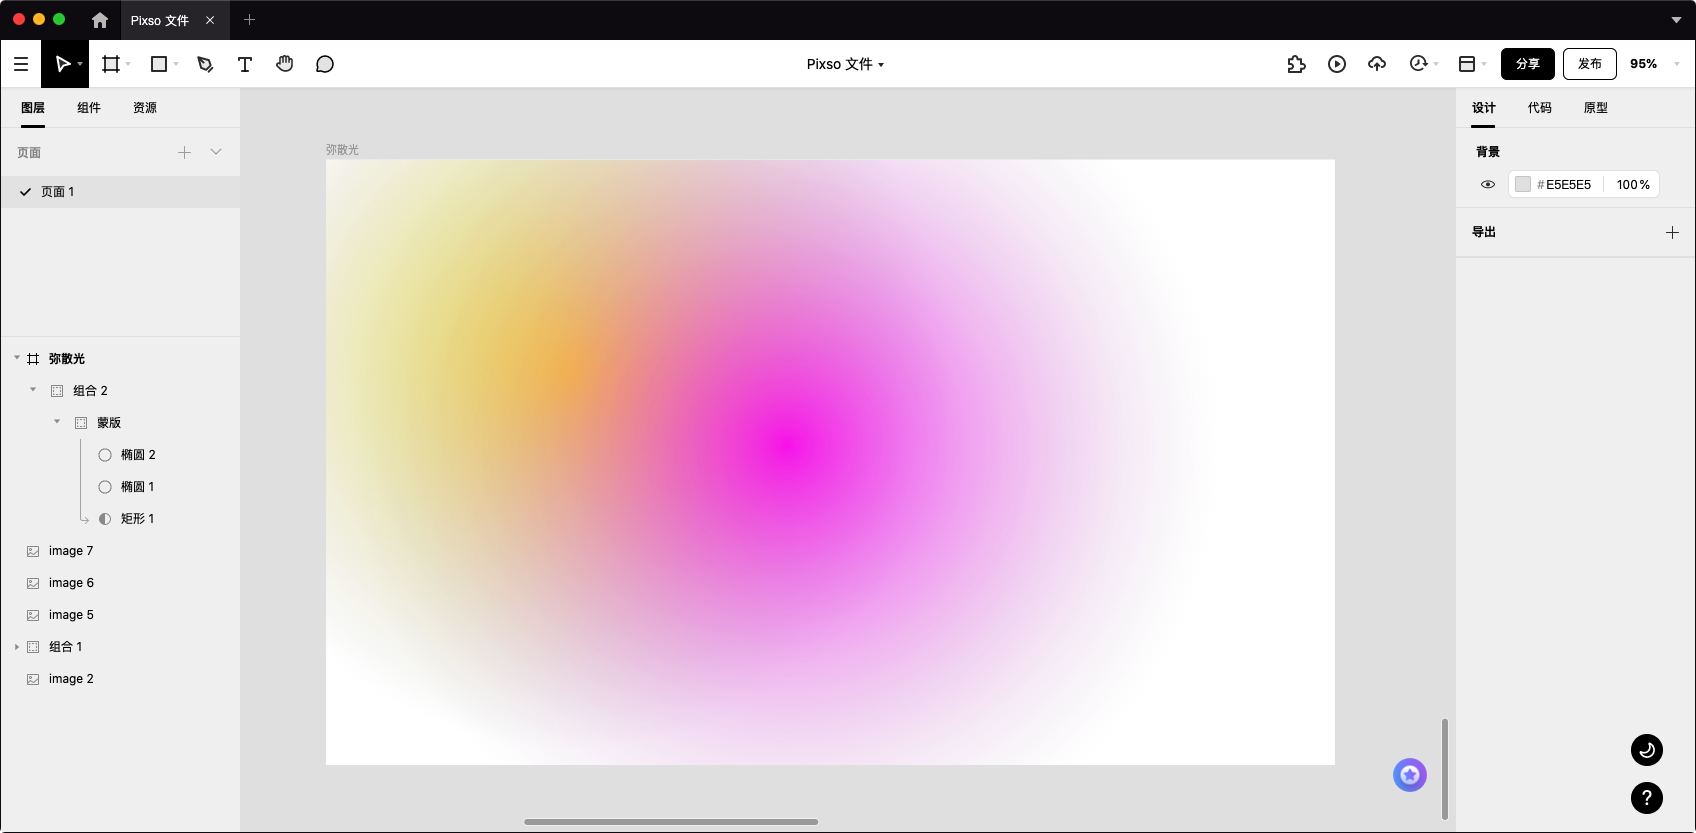Select the Comment tool
This screenshot has height=833, width=1696.
tap(325, 64)
